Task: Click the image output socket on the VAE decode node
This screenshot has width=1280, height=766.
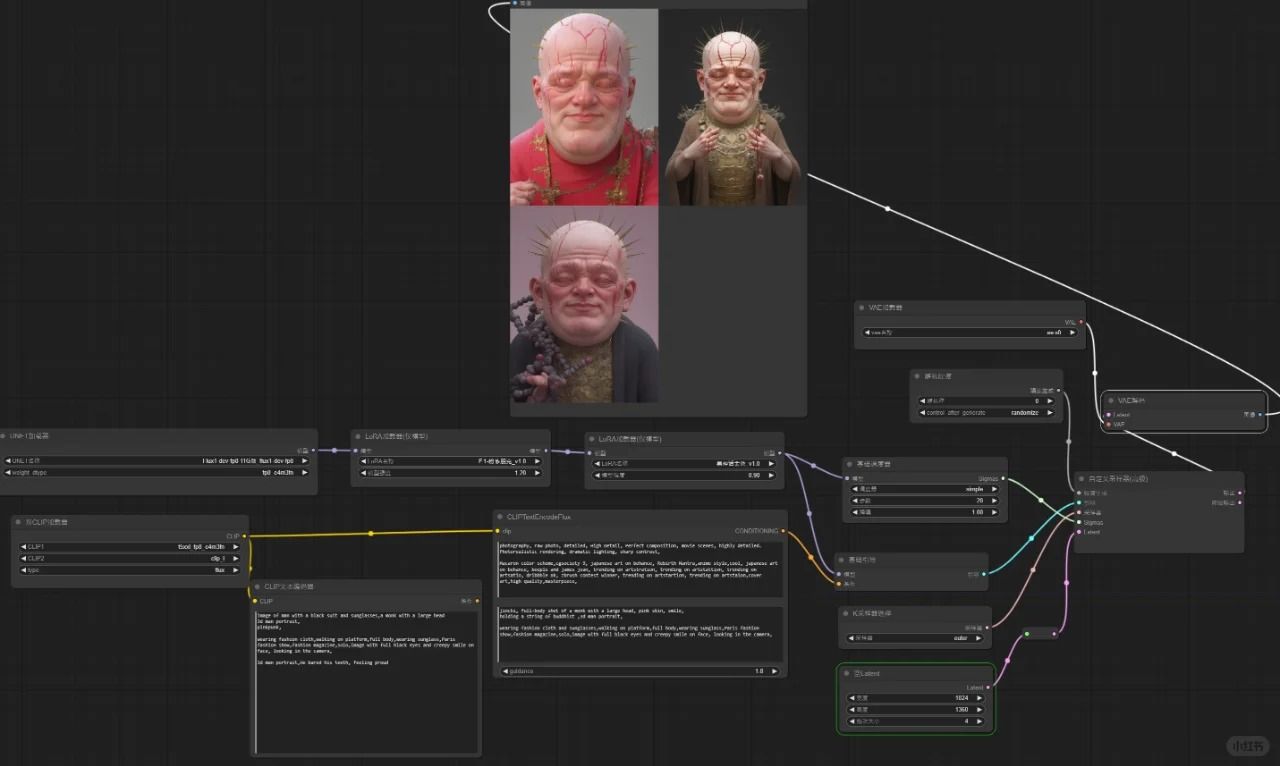Action: point(1261,414)
